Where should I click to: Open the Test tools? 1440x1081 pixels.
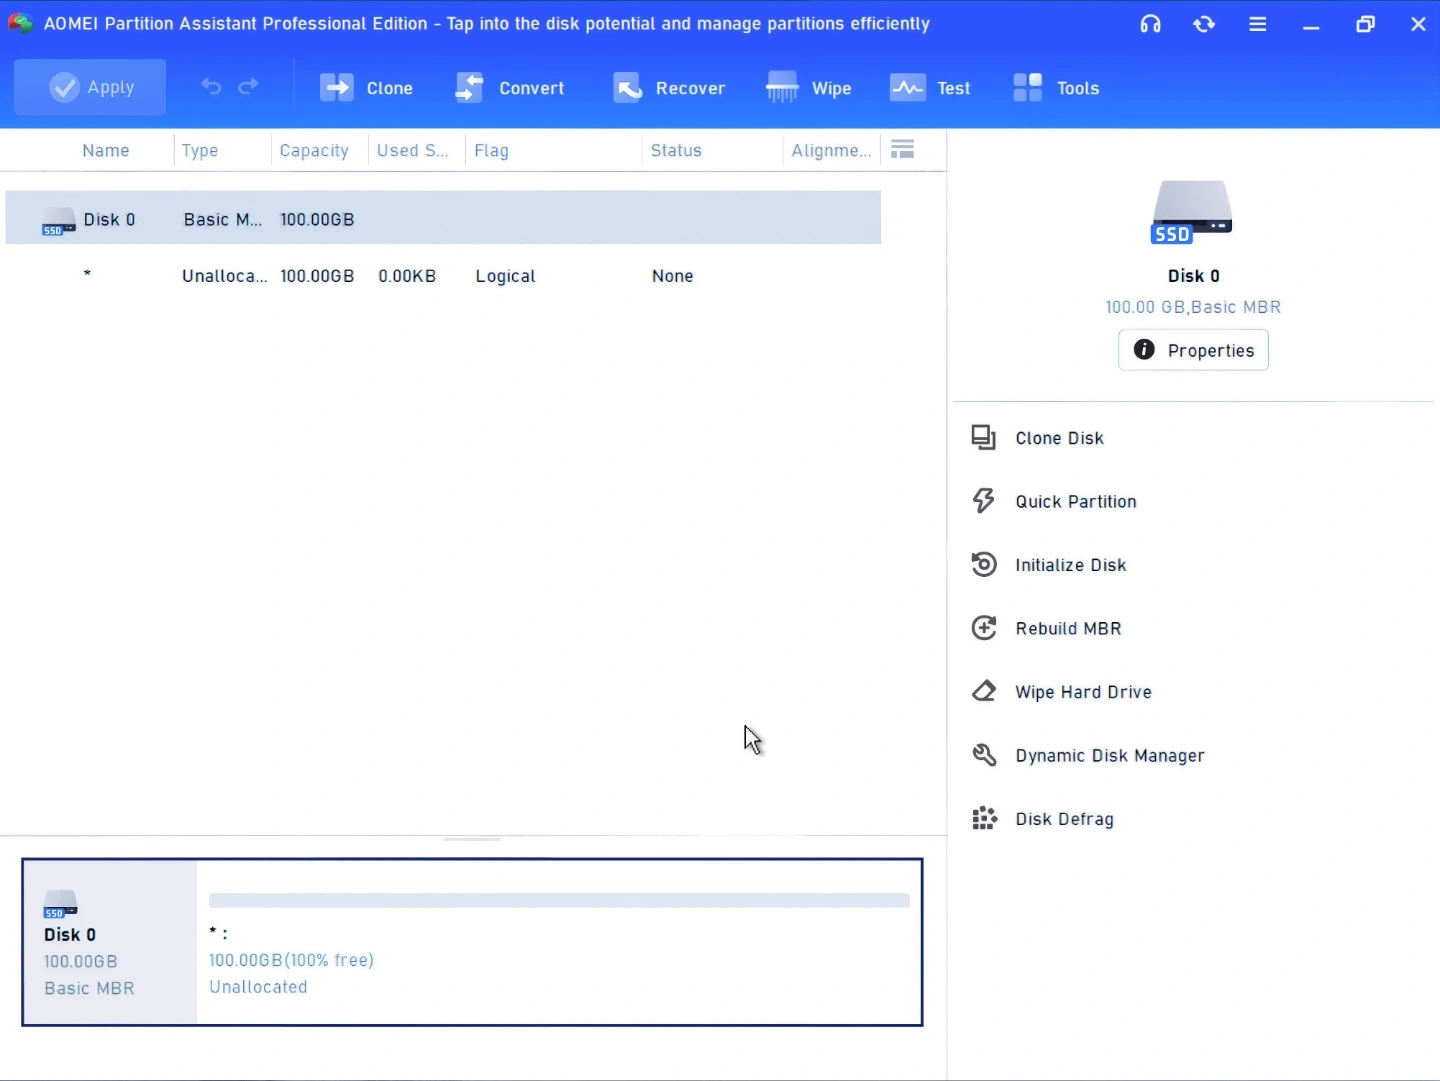click(x=930, y=88)
